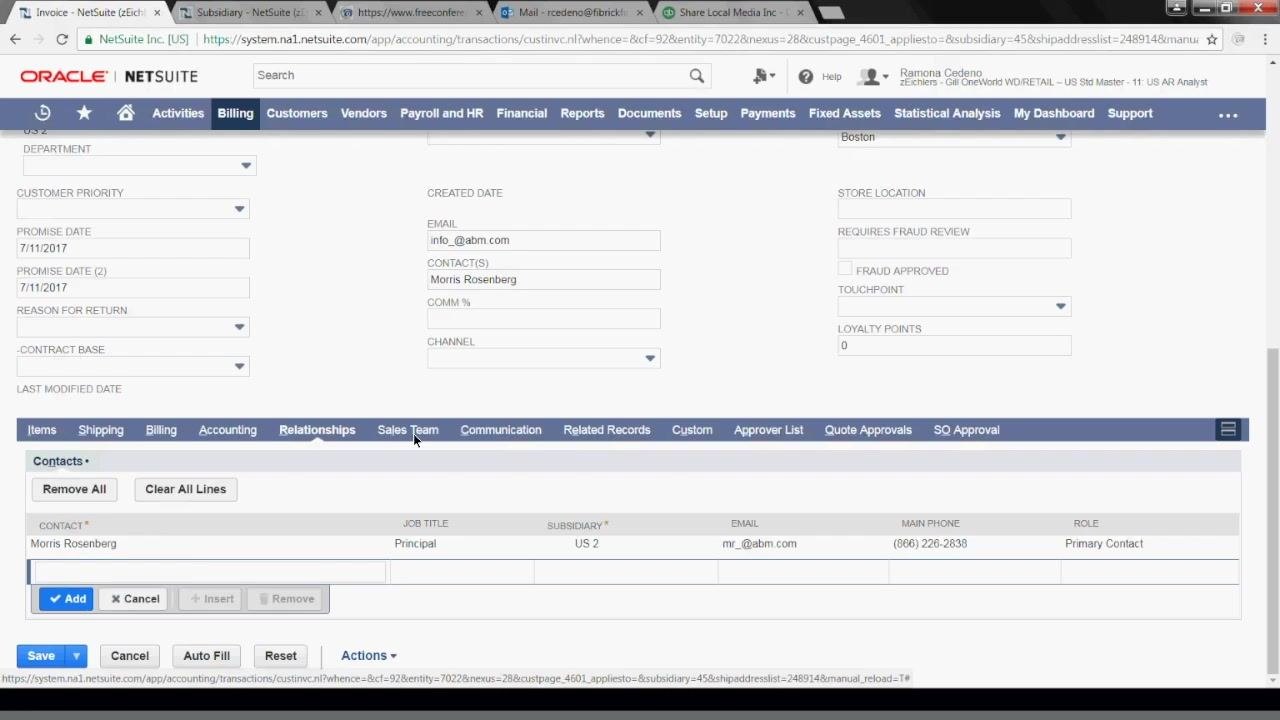This screenshot has height=720, width=1280.
Task: Click the search magnifier icon
Action: click(x=697, y=75)
